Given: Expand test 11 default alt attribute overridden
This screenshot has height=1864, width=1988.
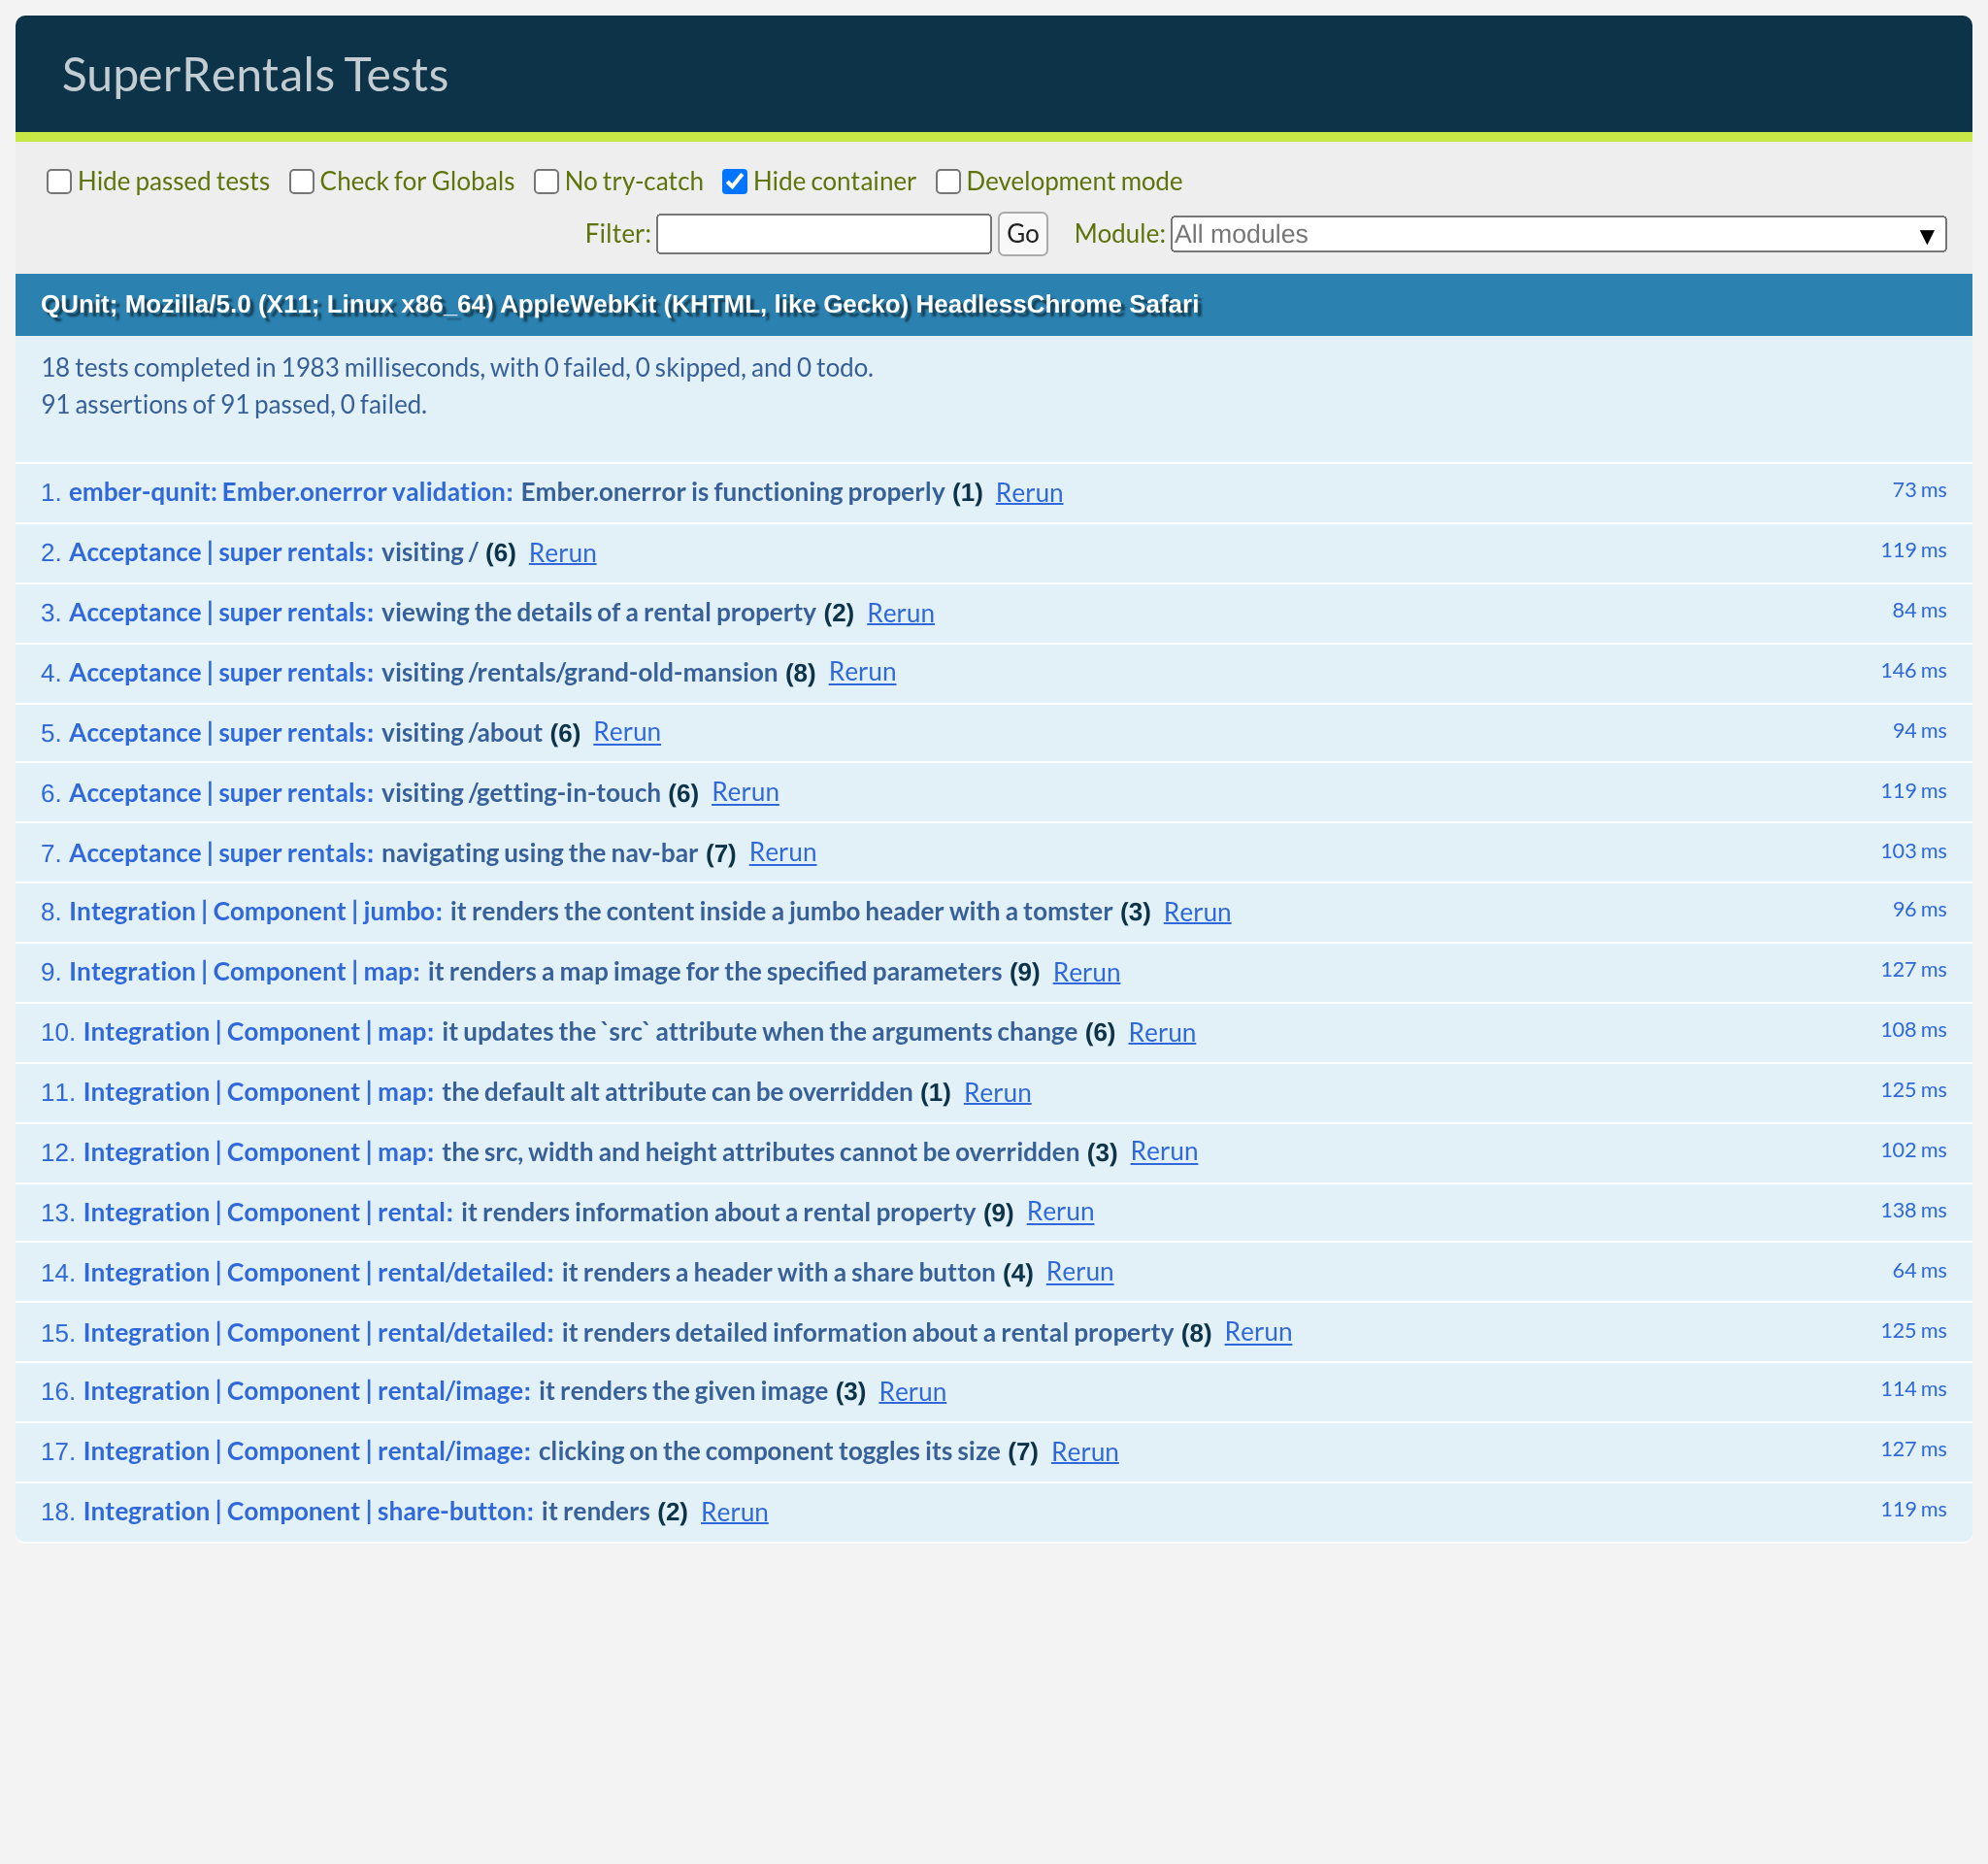Looking at the screenshot, I should click(677, 1092).
